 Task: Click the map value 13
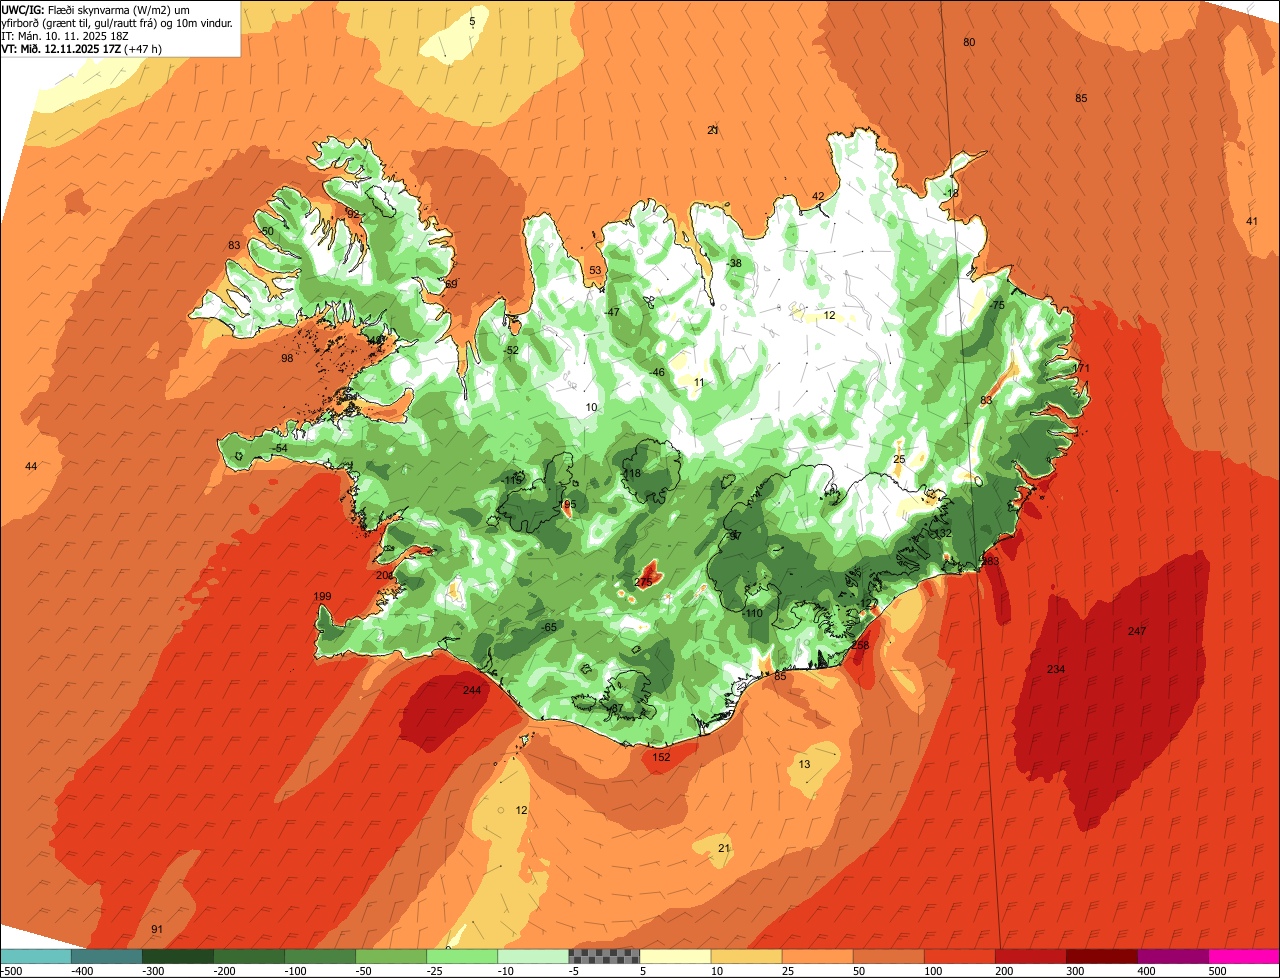(x=805, y=764)
